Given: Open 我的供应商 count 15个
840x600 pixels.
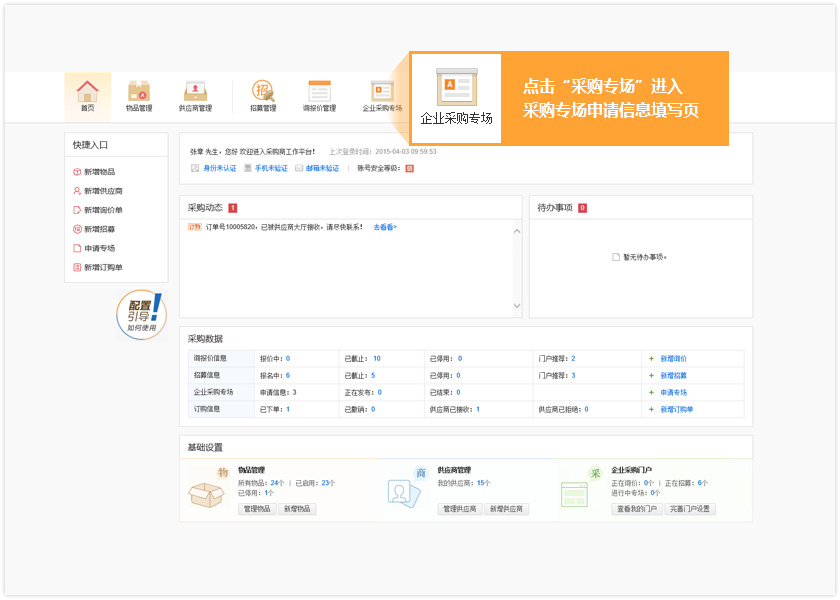Looking at the screenshot, I should tap(484, 483).
